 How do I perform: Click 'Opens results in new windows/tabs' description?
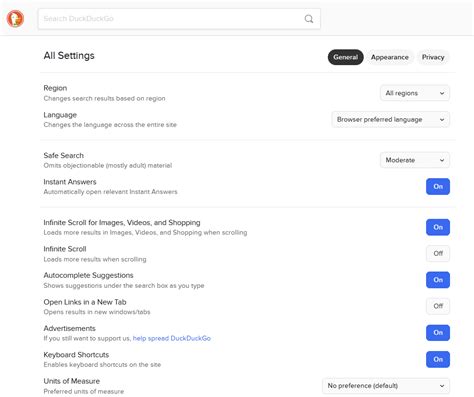97,312
